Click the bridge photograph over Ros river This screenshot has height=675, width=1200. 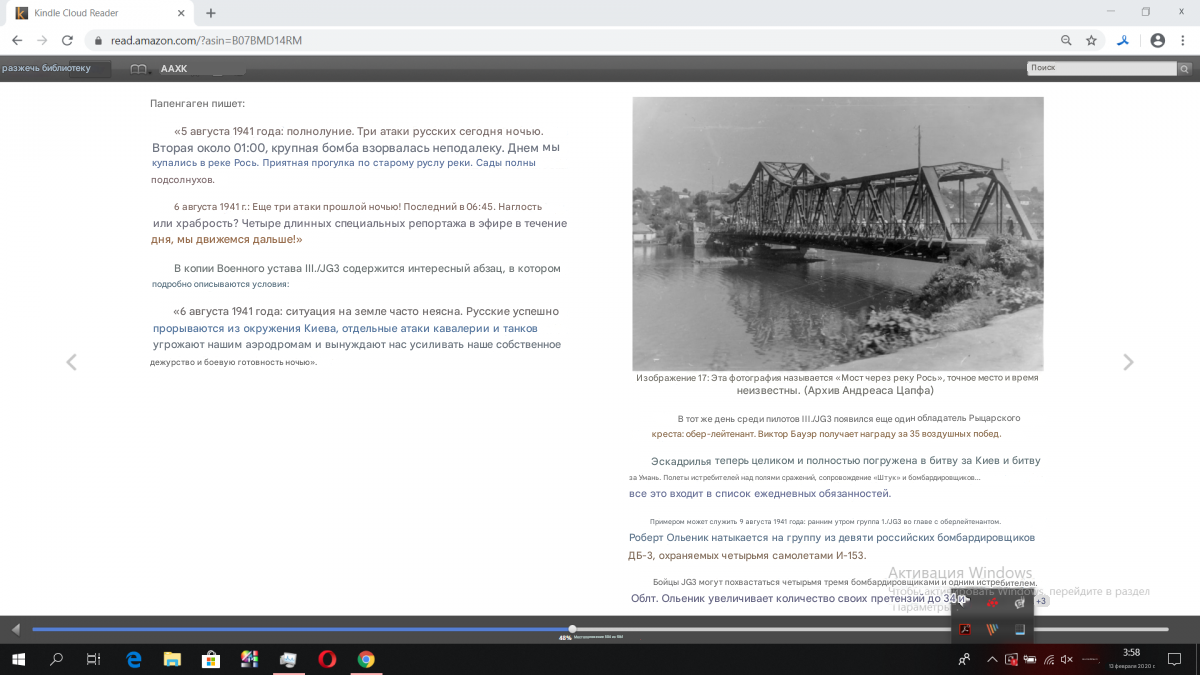(837, 234)
